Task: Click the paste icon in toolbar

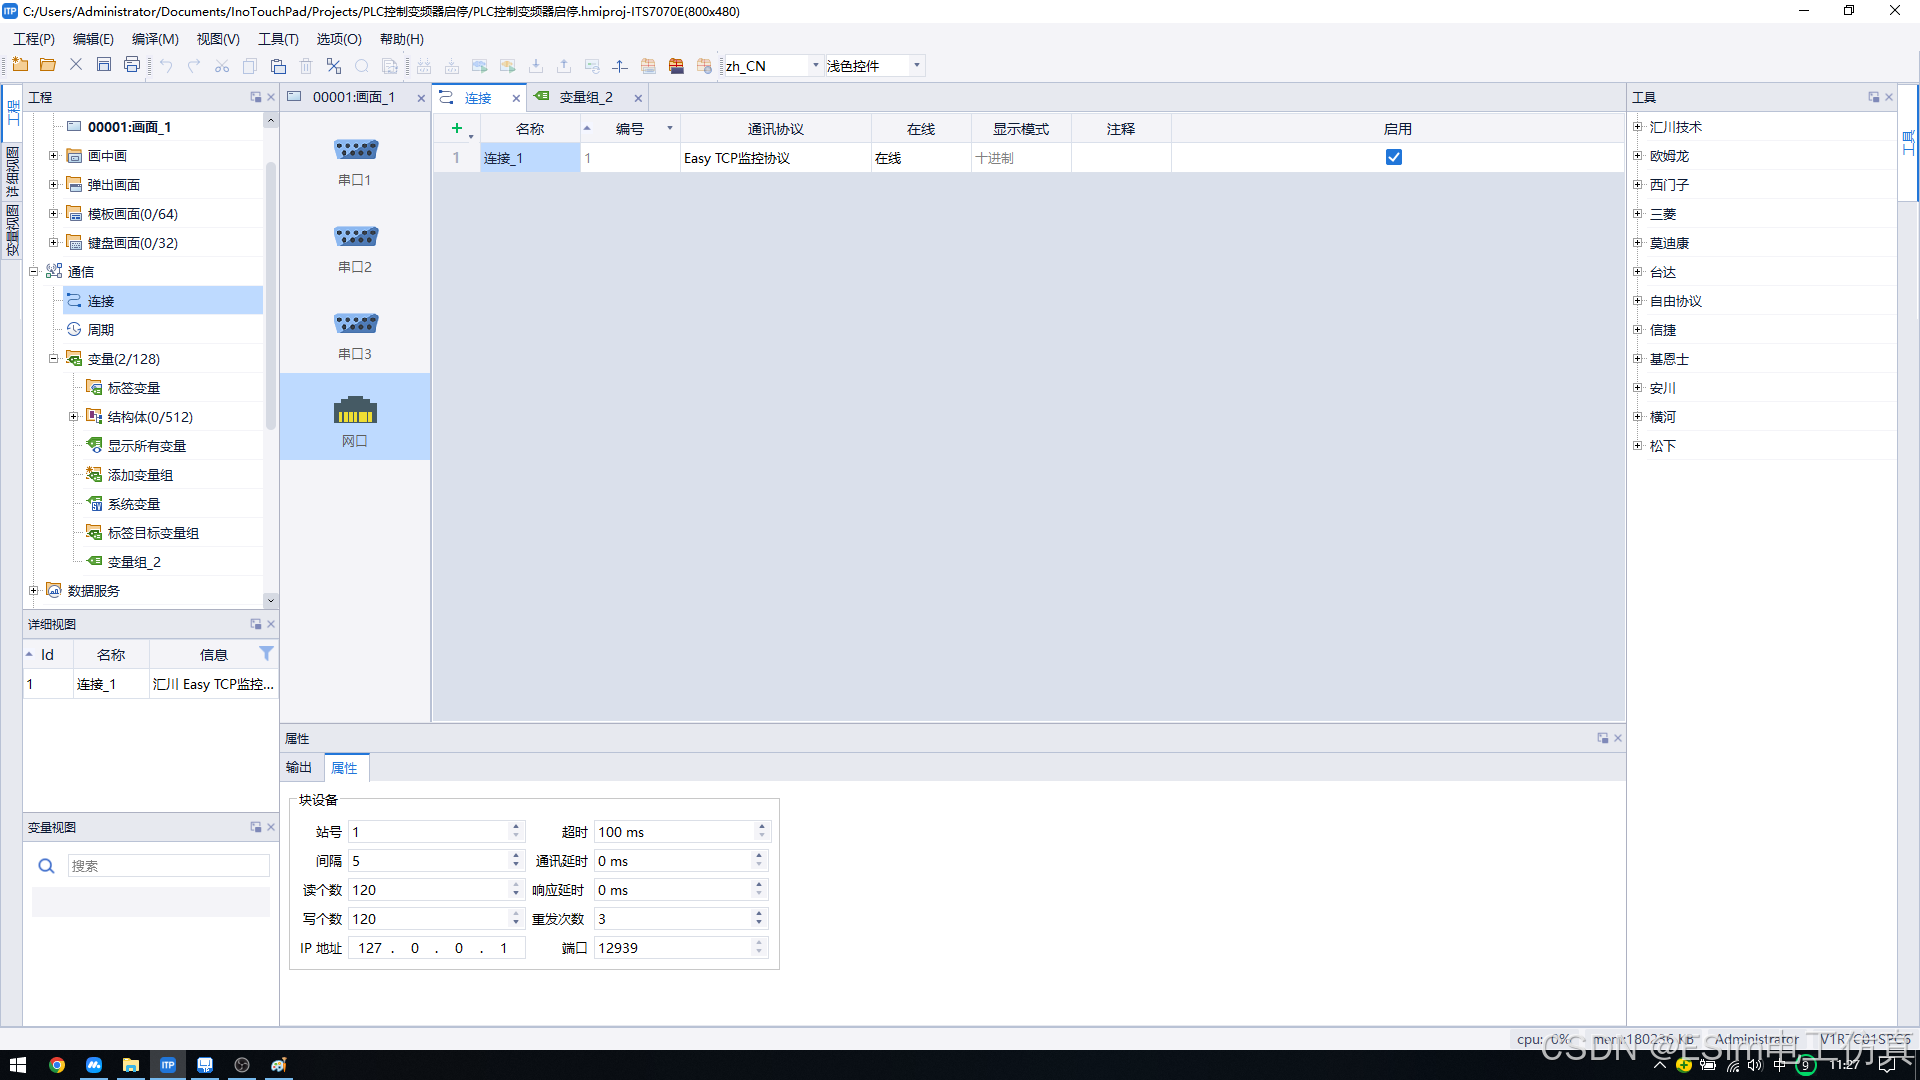Action: (278, 66)
